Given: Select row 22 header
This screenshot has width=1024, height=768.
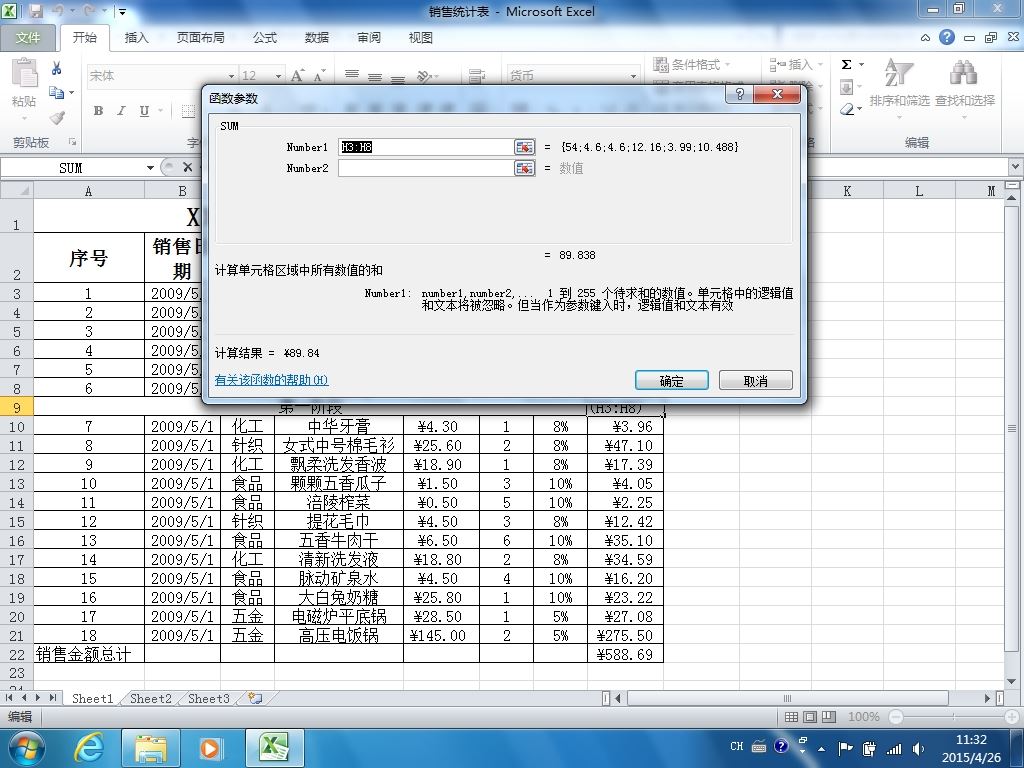Looking at the screenshot, I should pyautogui.click(x=16, y=654).
